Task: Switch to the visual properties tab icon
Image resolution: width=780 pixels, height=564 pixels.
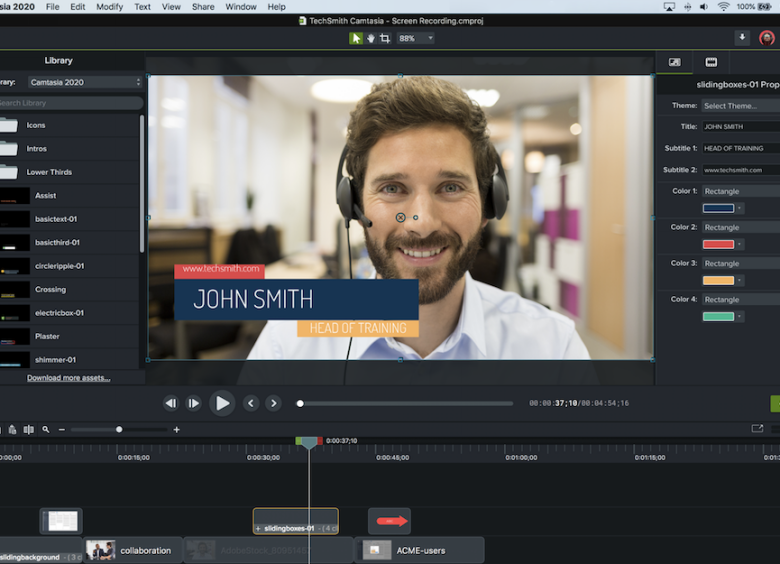Action: 675,62
